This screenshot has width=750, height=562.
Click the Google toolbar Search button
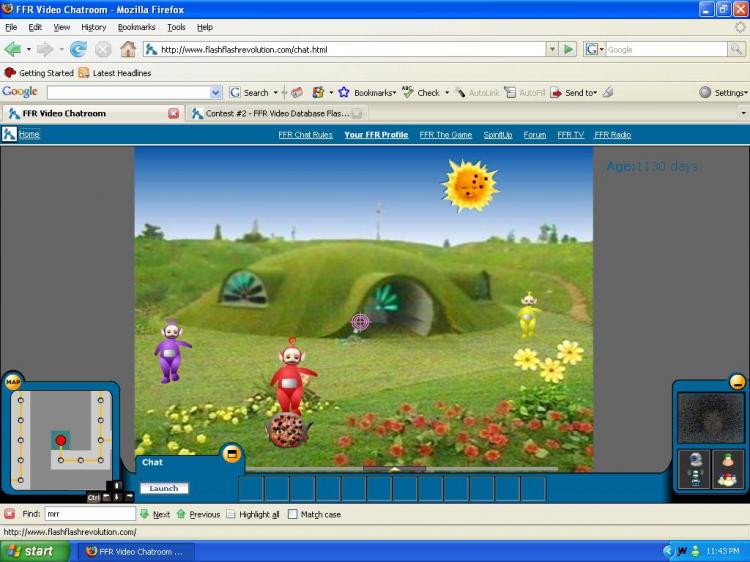tap(250, 92)
